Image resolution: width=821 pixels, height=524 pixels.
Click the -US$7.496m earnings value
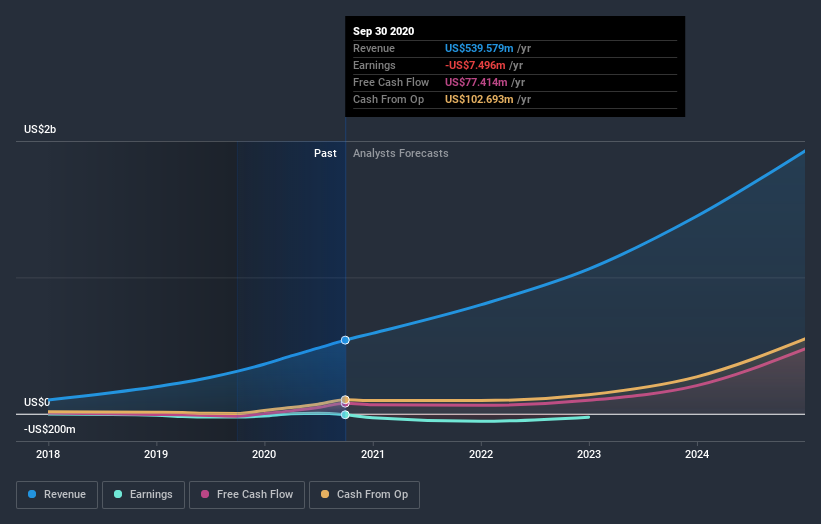click(475, 65)
